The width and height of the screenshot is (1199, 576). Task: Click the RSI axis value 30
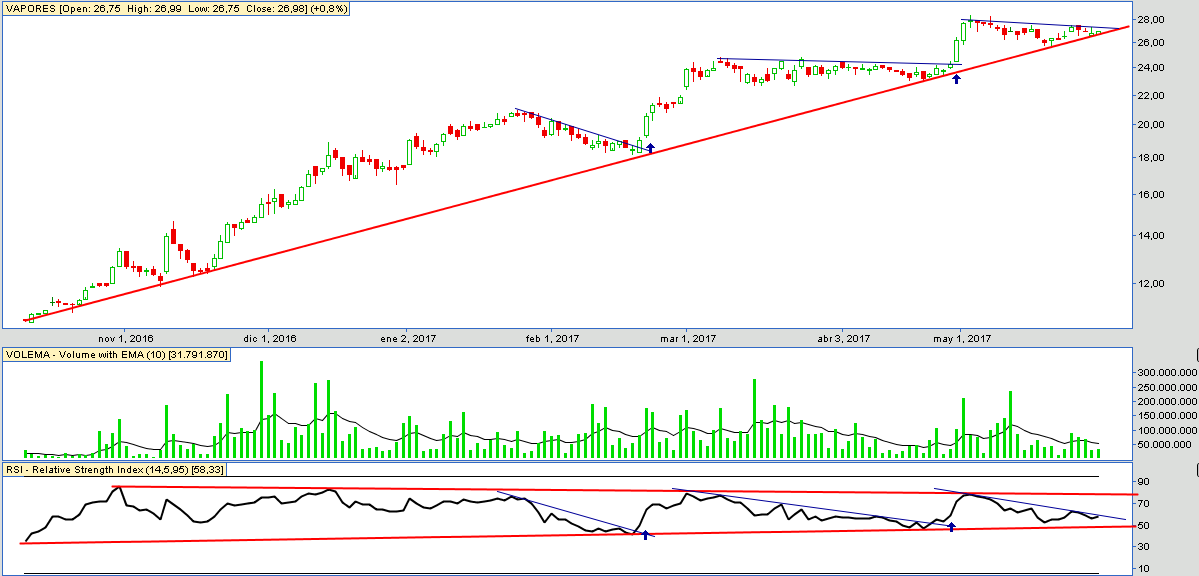pos(1145,547)
